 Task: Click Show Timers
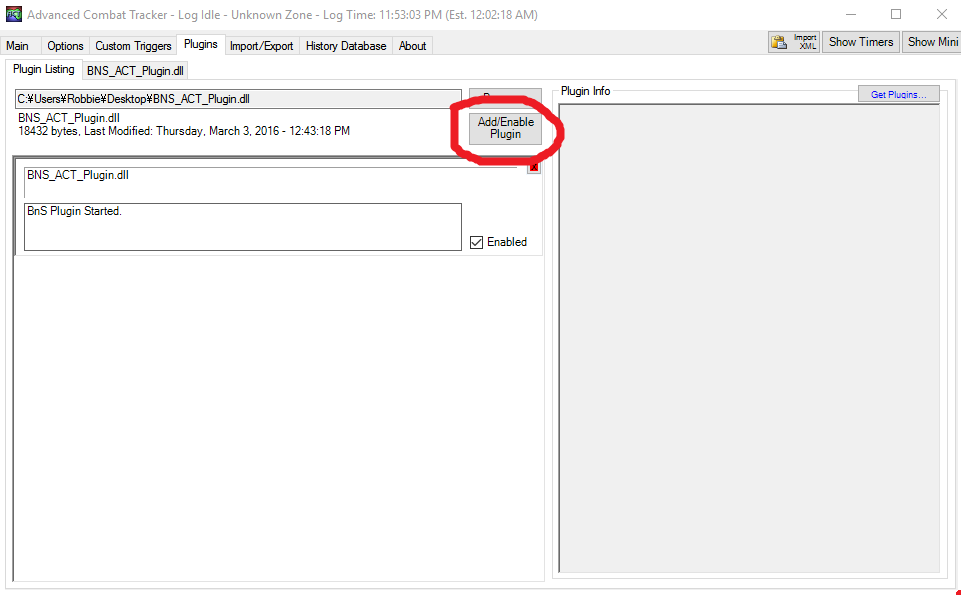(859, 41)
